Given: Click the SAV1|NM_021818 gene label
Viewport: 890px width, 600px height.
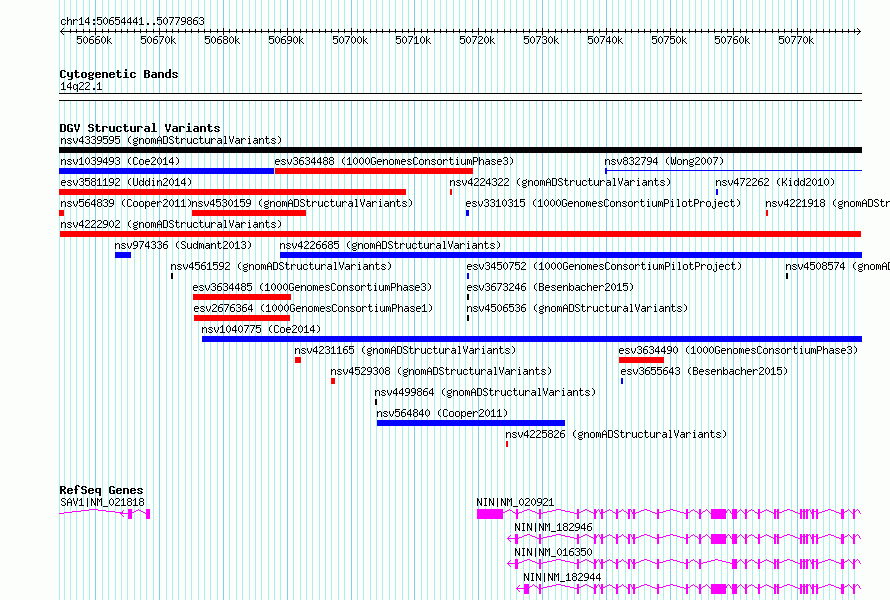Looking at the screenshot, I should pos(102,502).
